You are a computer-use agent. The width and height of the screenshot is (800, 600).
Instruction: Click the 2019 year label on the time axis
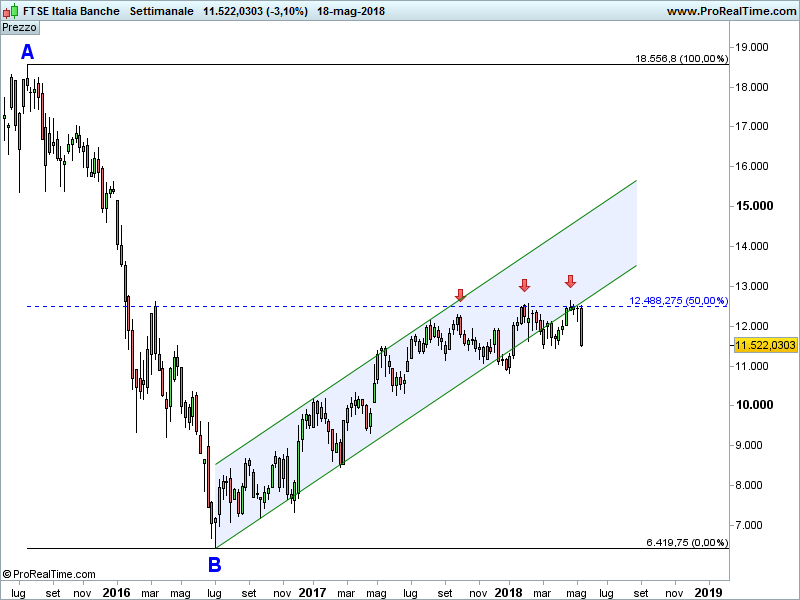click(709, 592)
